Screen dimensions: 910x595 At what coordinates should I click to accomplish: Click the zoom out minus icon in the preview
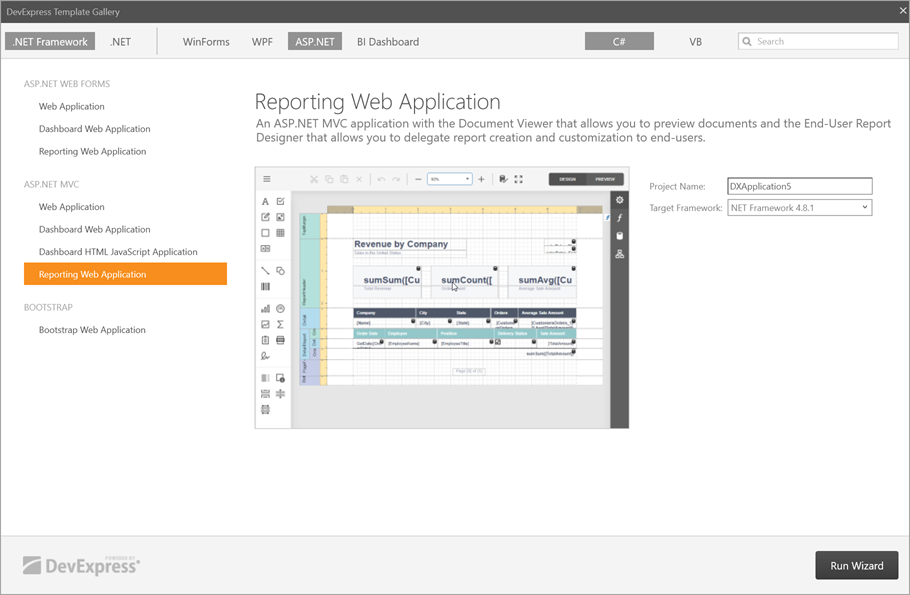(x=418, y=179)
